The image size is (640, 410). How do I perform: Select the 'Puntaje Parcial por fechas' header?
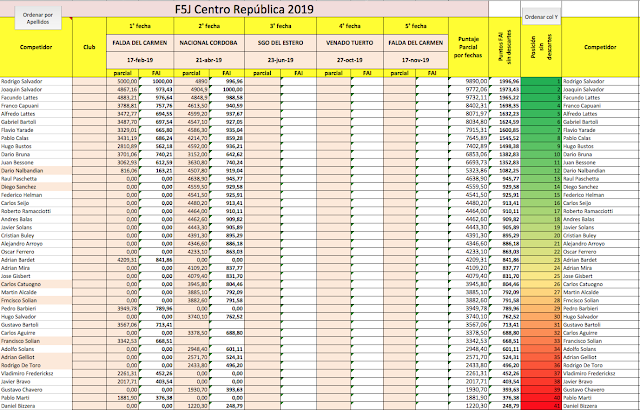point(468,47)
